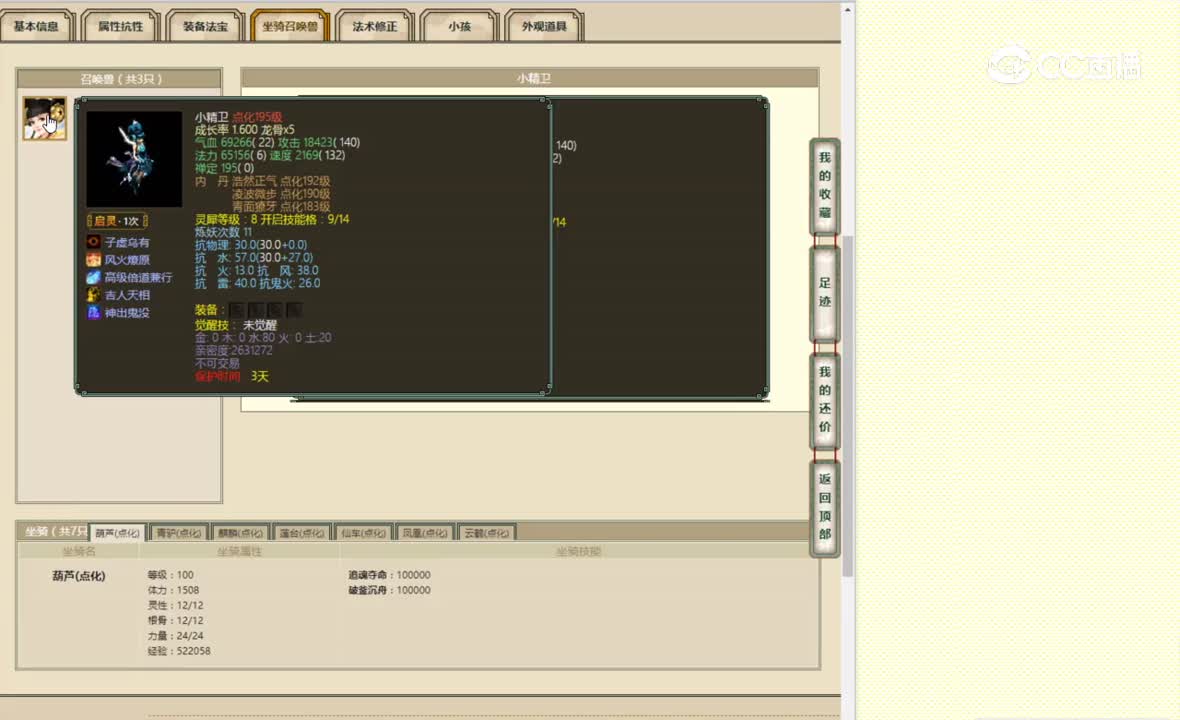Click the 小精卫 pet portrait image
1180x720 pixels.
pos(134,159)
